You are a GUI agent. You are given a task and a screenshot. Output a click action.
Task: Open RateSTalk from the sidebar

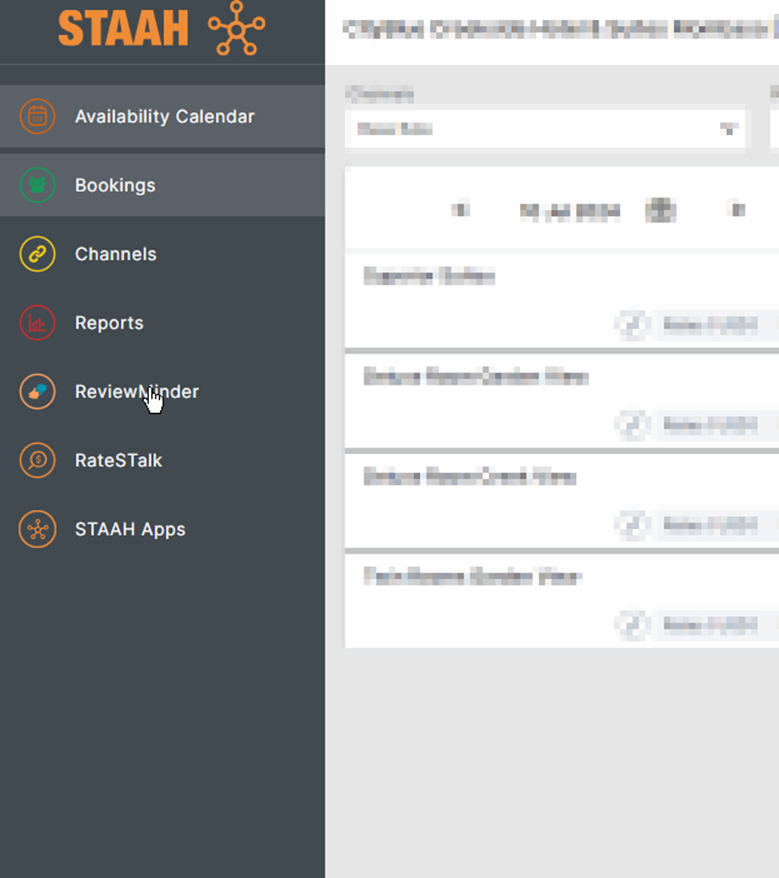tap(118, 461)
